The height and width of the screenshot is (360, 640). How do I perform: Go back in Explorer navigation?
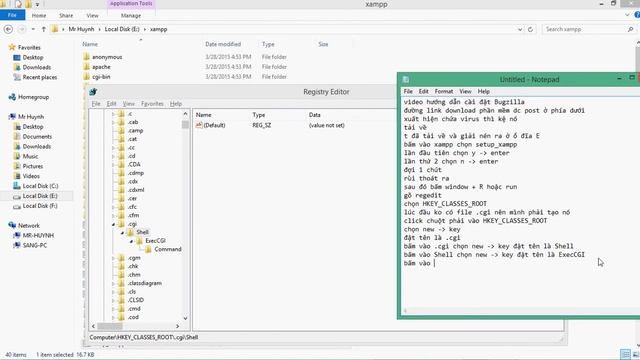(8, 29)
